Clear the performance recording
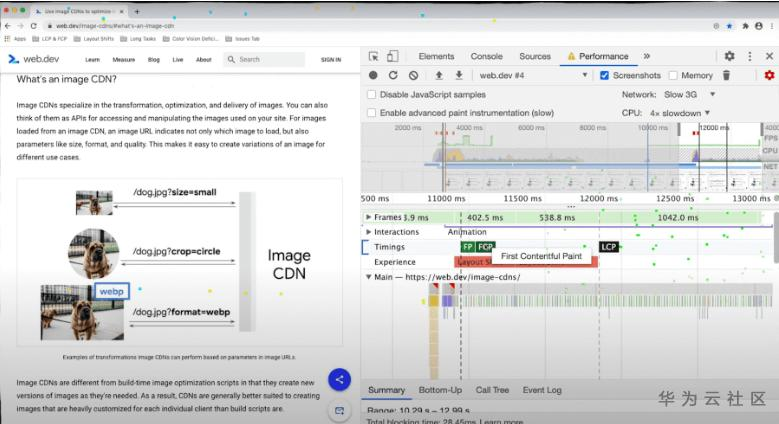 point(413,75)
